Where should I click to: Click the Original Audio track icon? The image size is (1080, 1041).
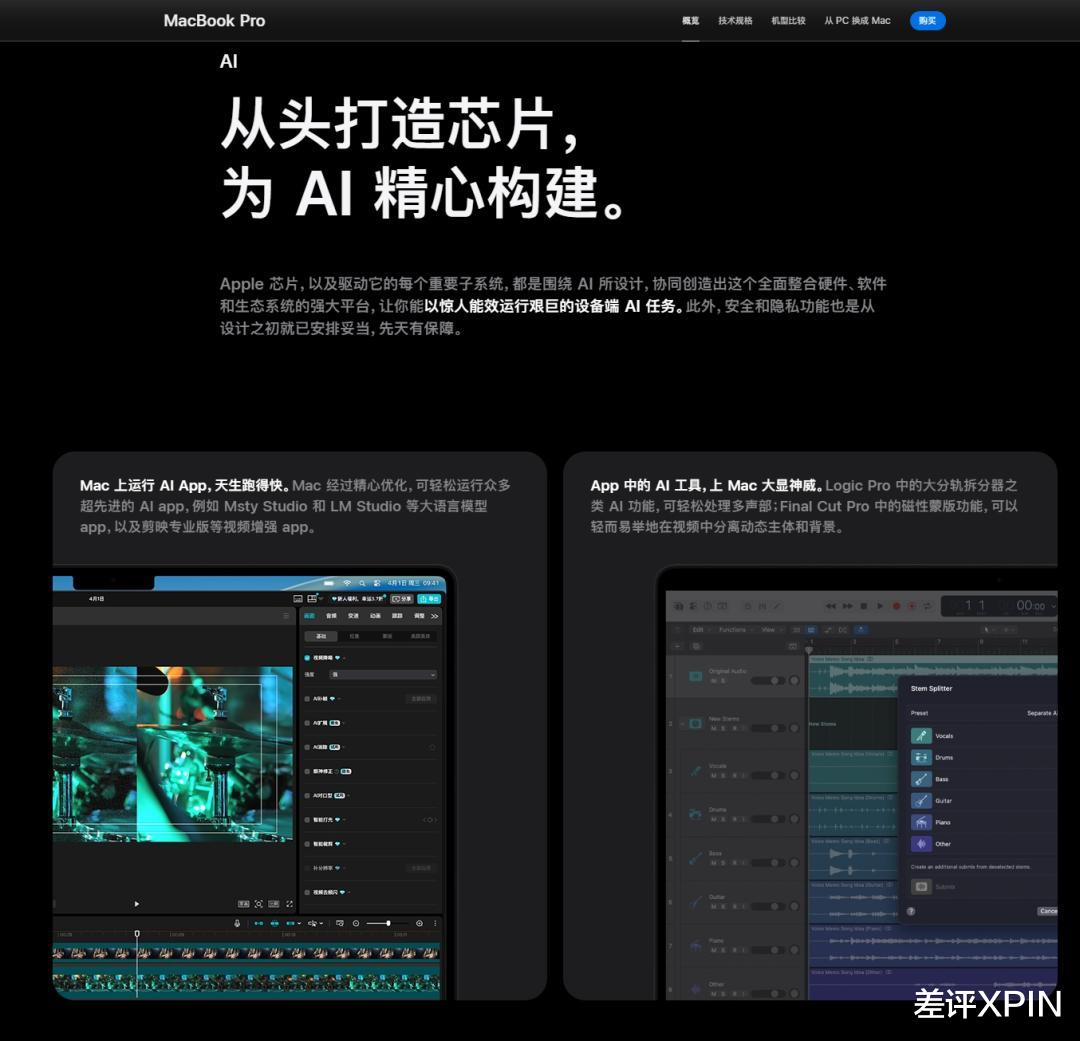[695, 676]
